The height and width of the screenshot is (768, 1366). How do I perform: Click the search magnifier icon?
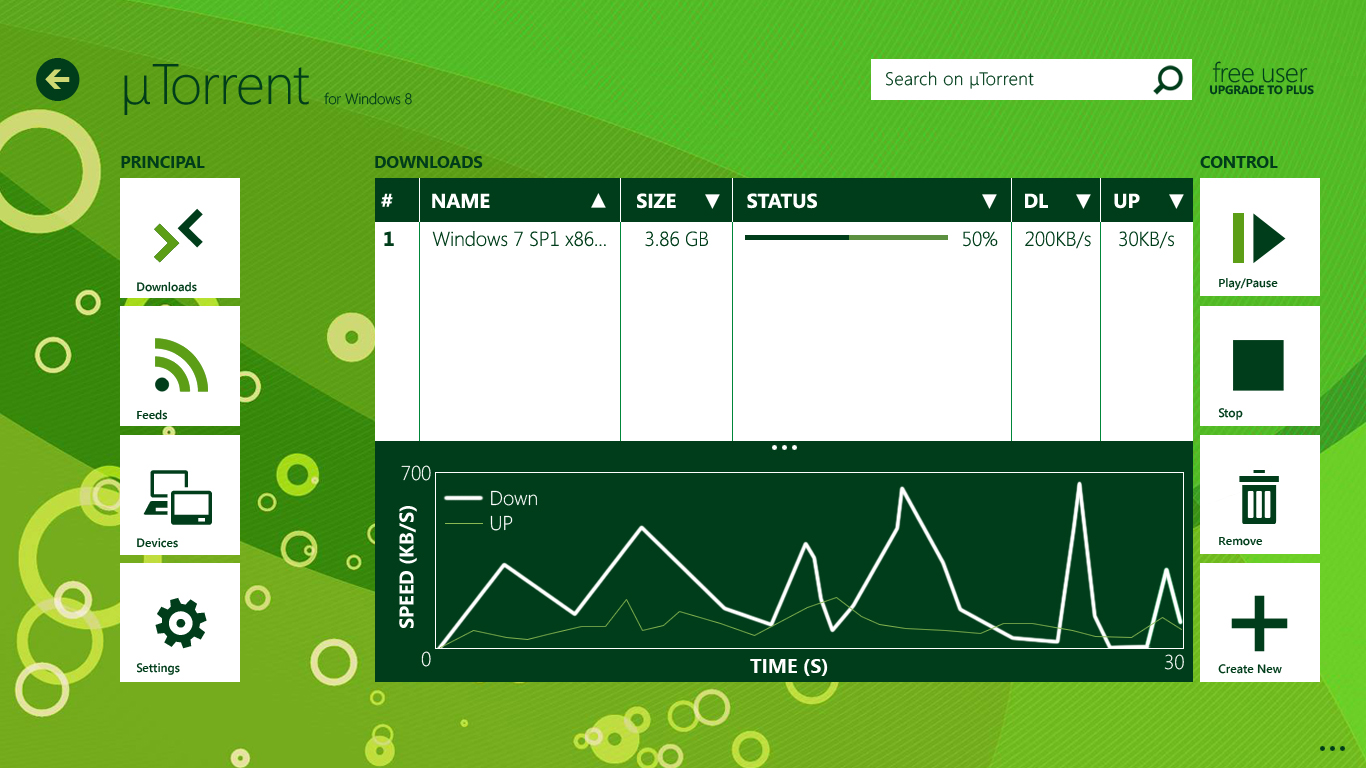click(1167, 79)
